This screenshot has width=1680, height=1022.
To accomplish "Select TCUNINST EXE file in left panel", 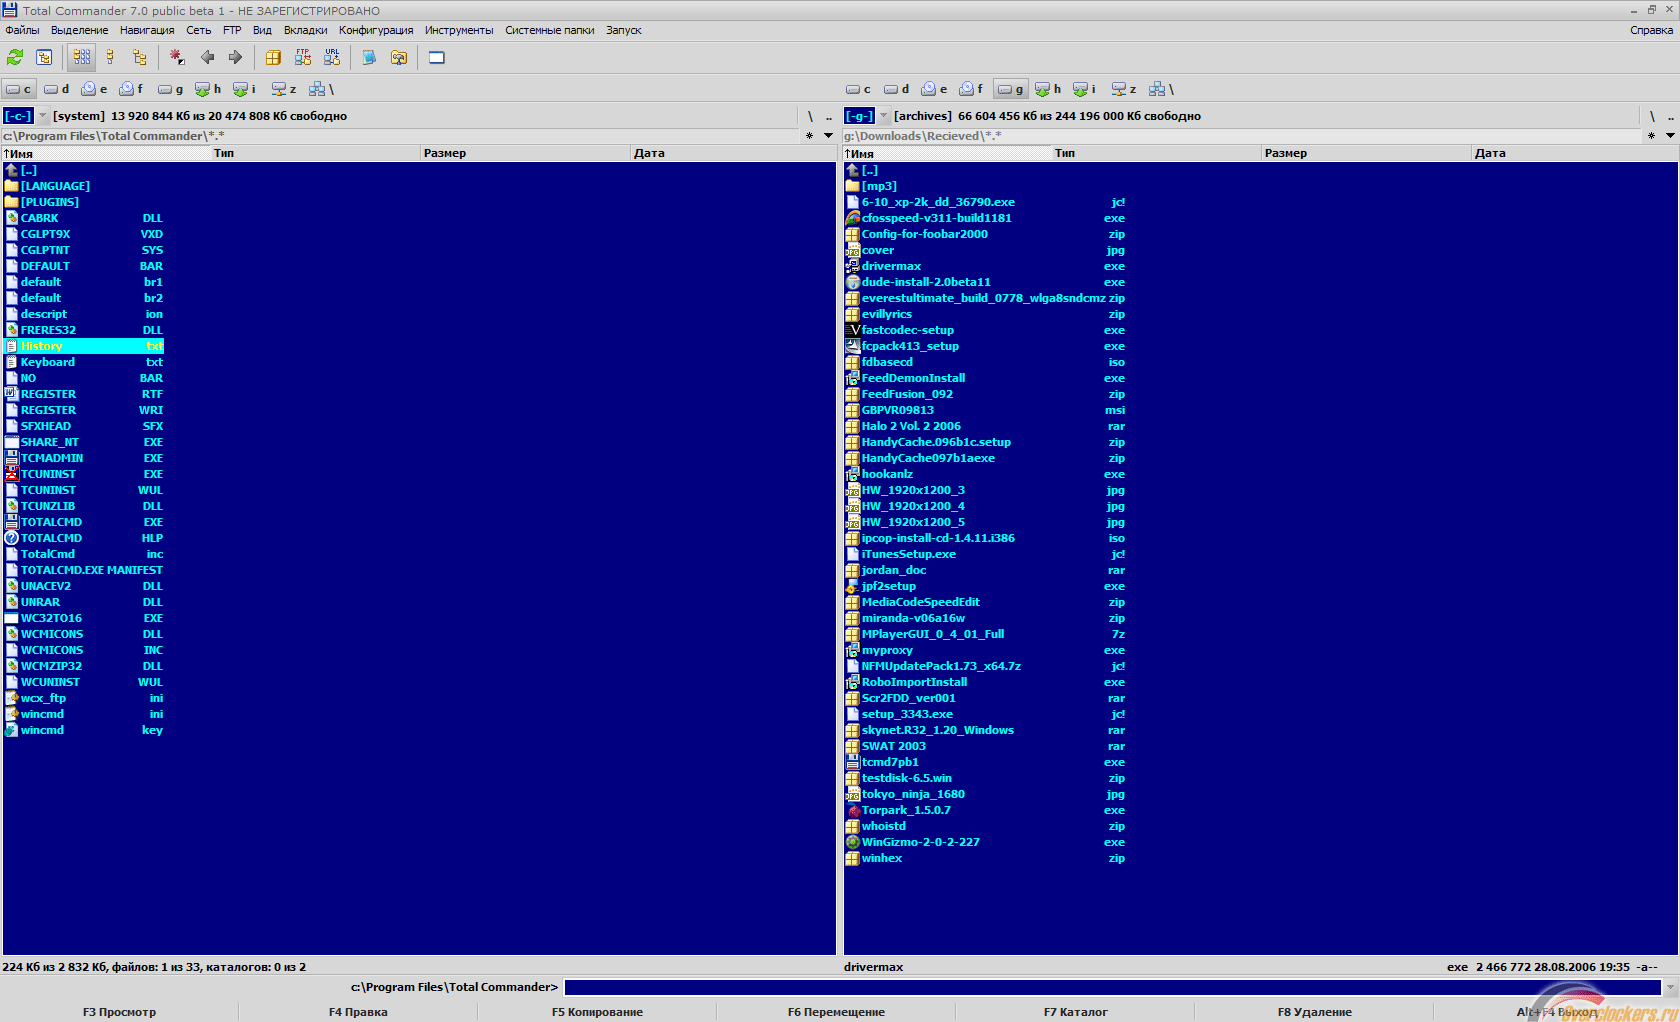I will 84,474.
